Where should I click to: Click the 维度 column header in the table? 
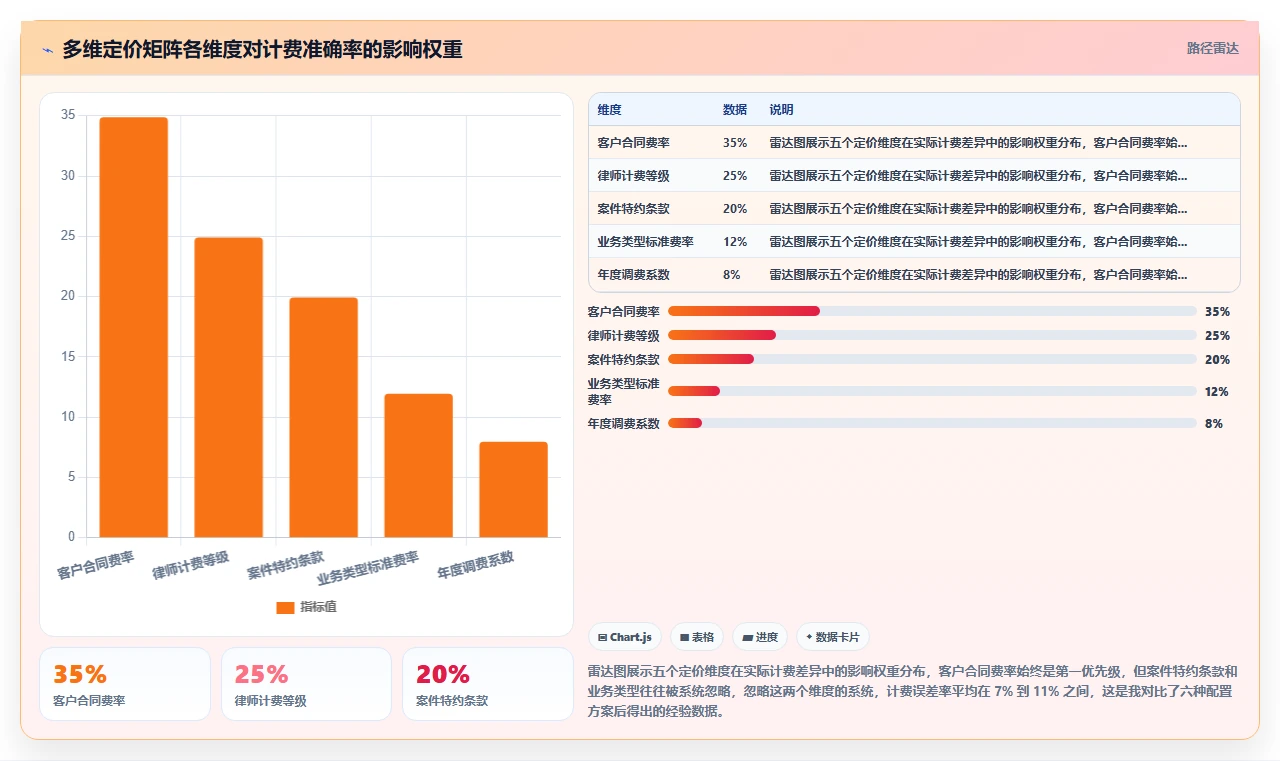610,110
